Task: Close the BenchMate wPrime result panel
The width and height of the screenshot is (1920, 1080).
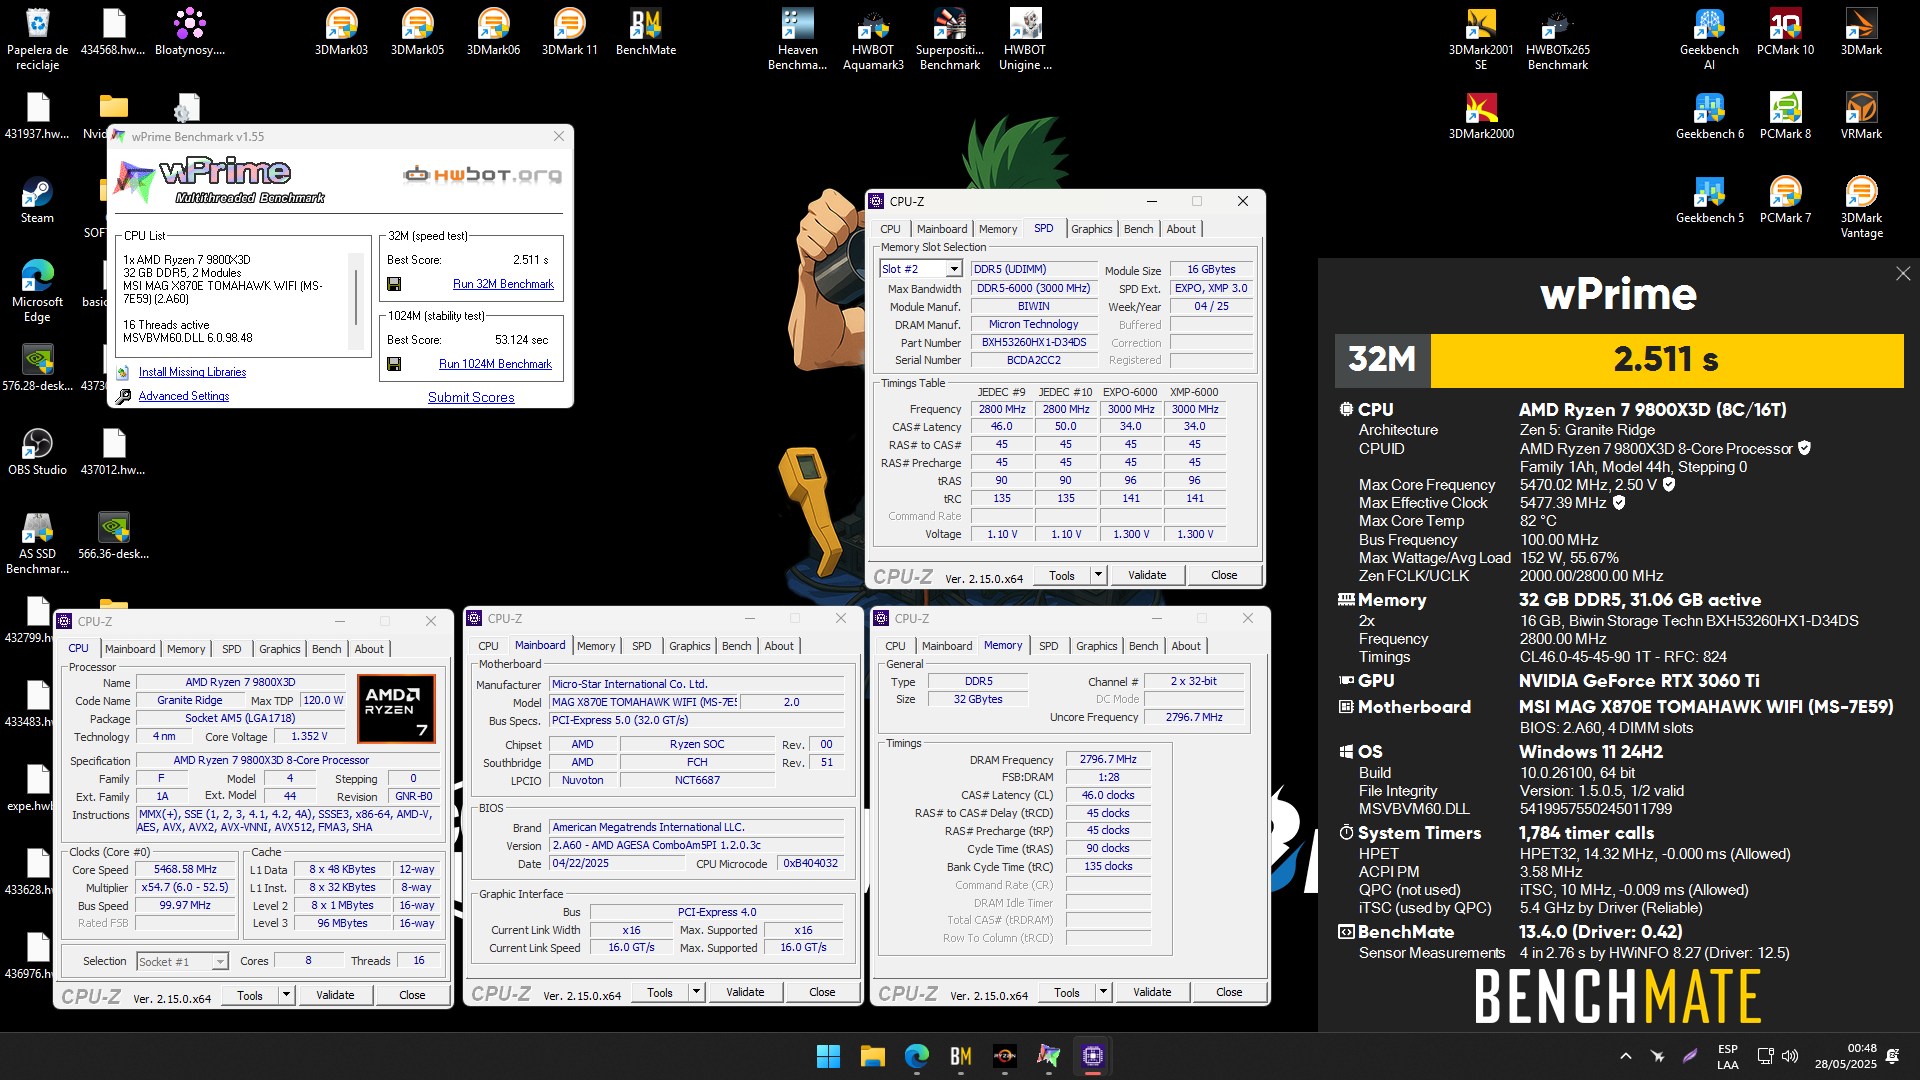Action: tap(1902, 274)
